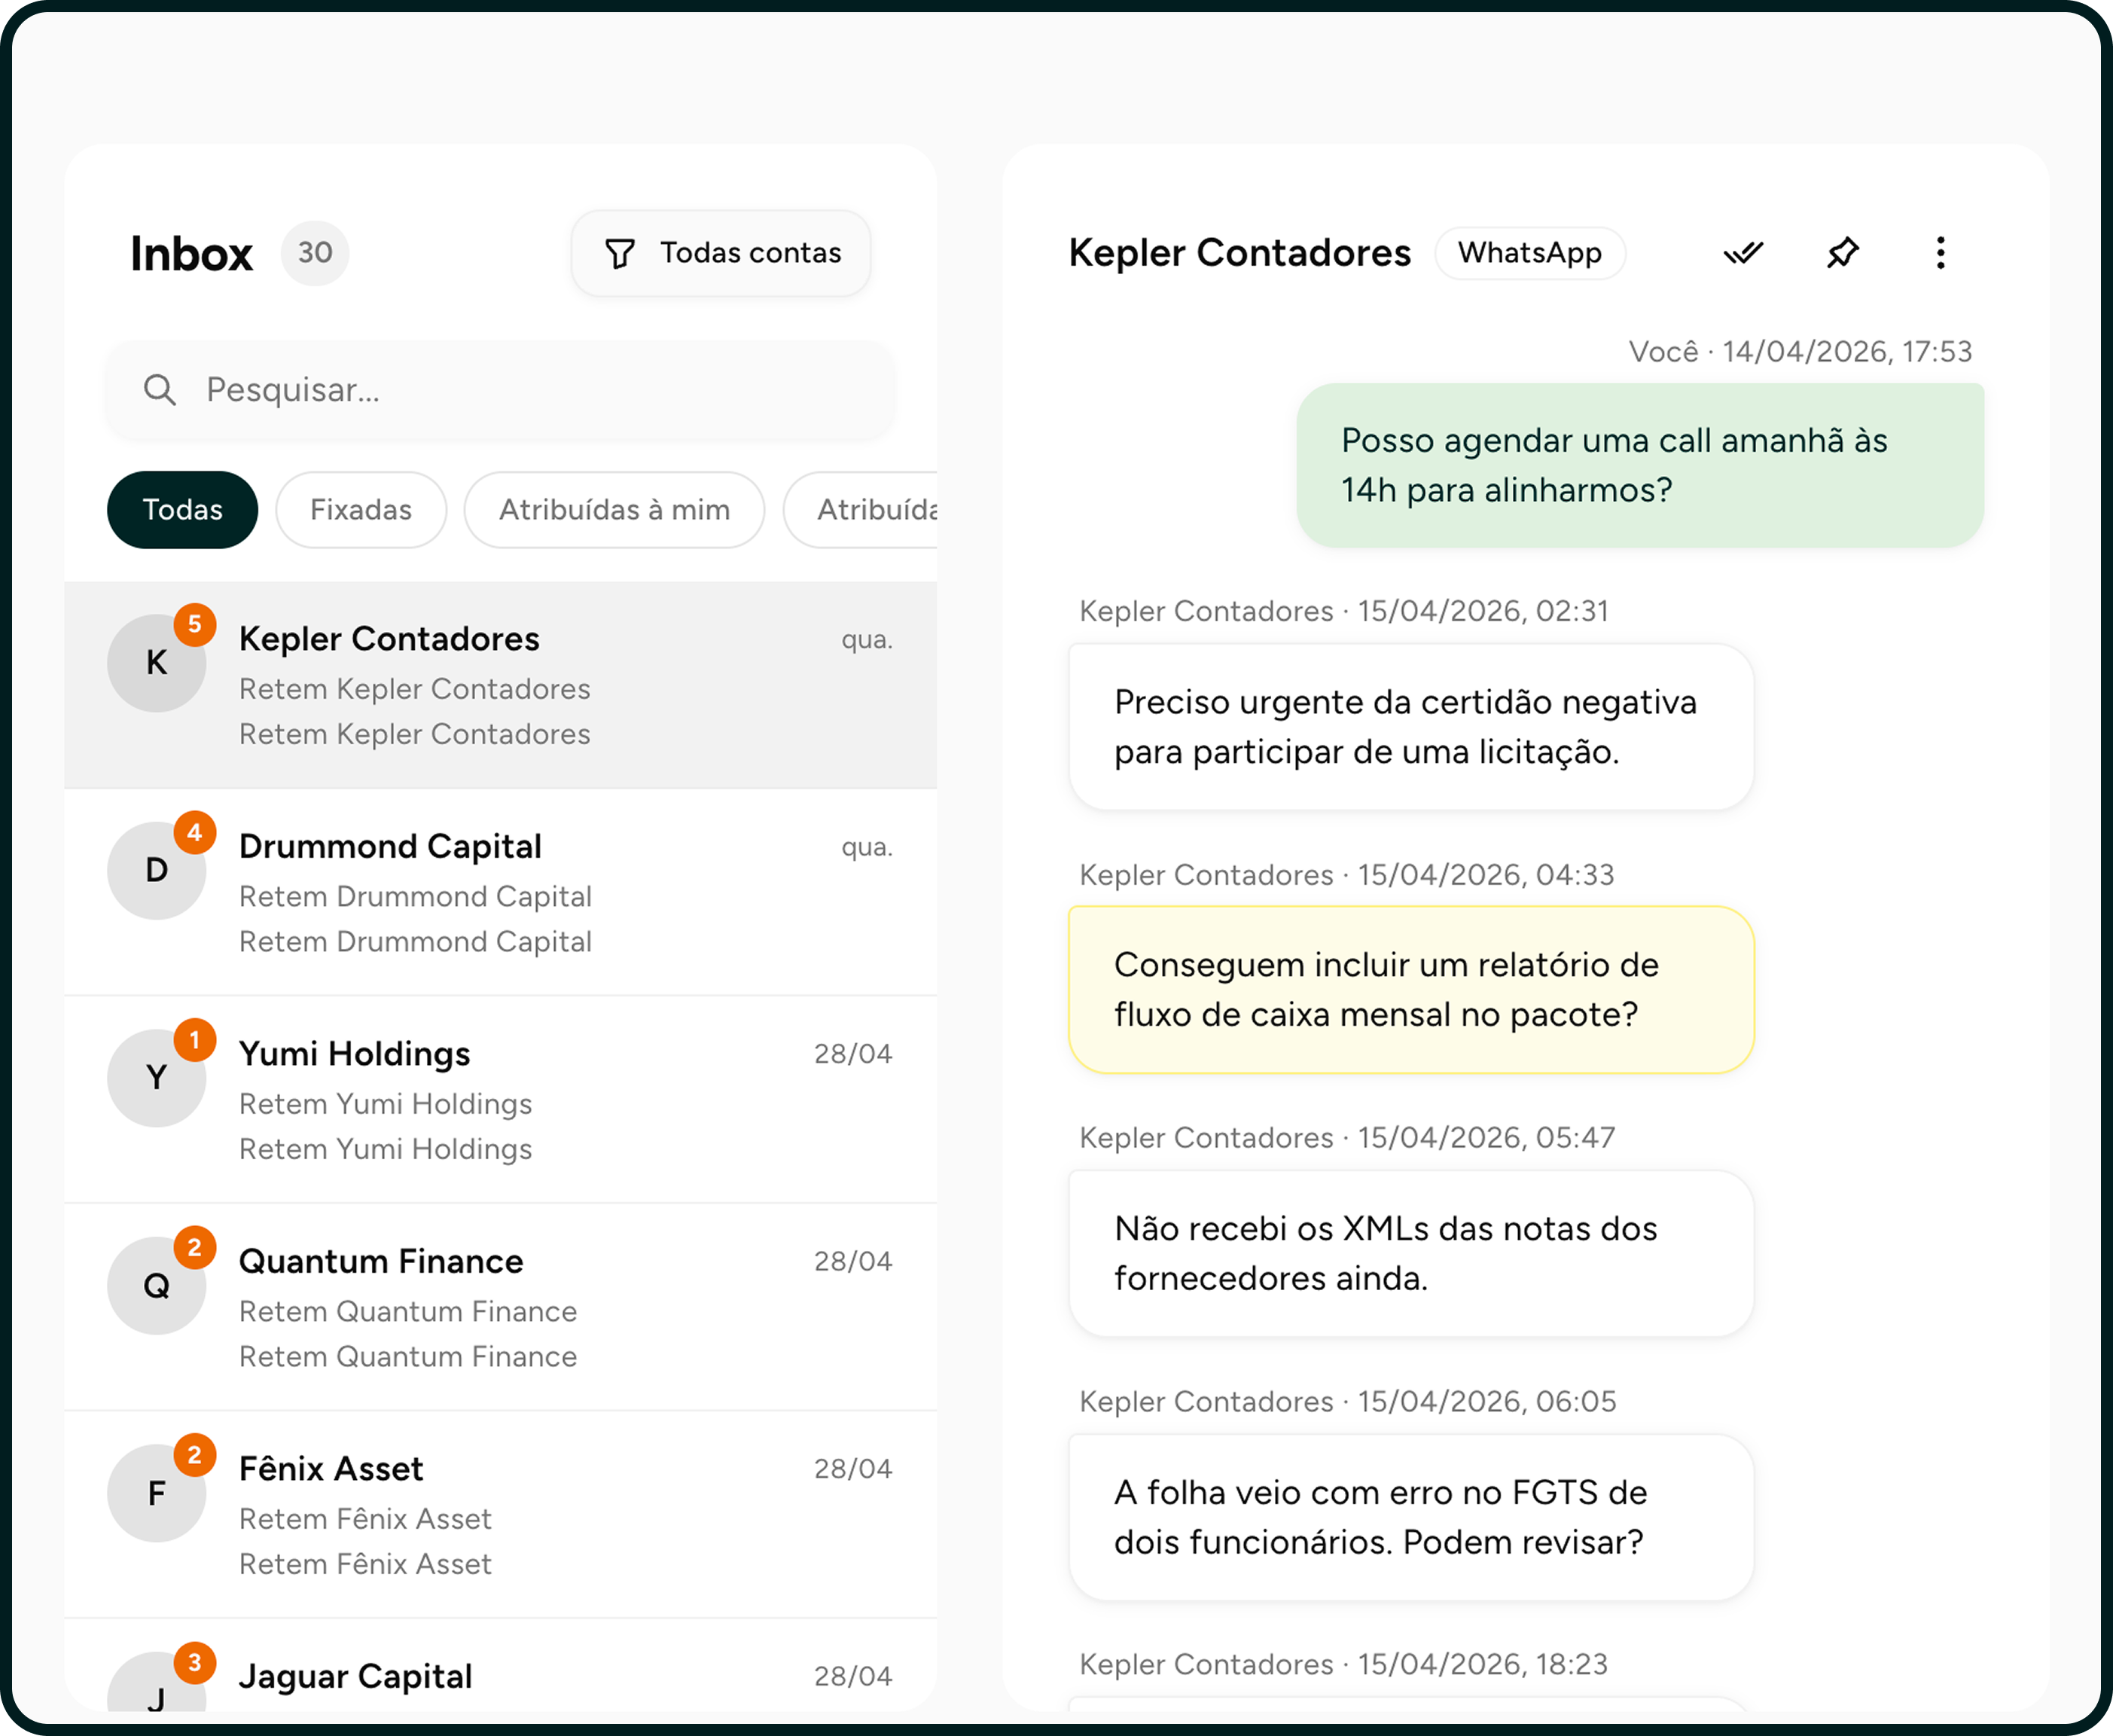Click the message about agendar uma call
This screenshot has width=2113, height=1736.
(x=1640, y=465)
